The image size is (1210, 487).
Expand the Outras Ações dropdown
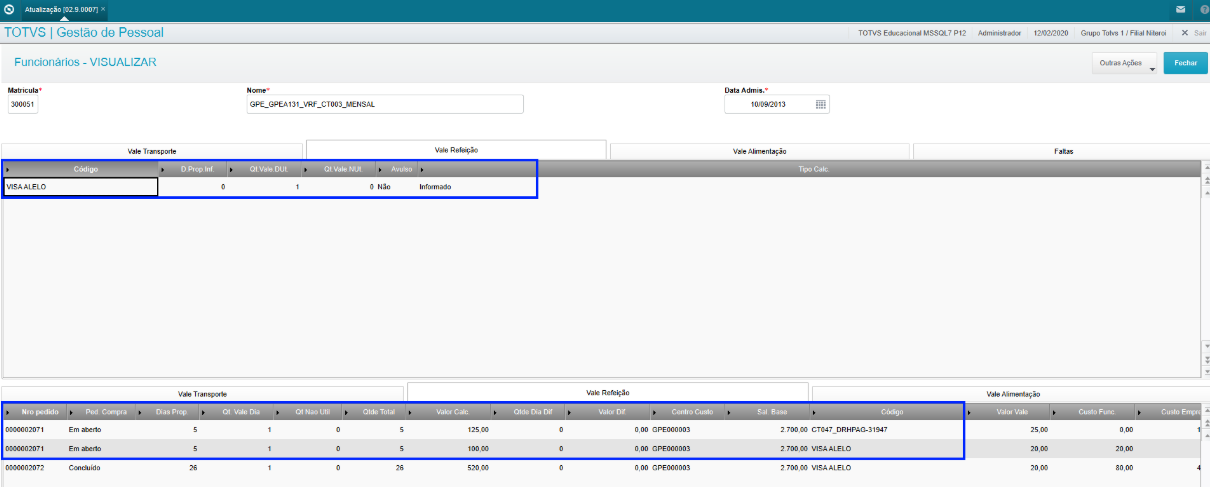click(x=1124, y=63)
